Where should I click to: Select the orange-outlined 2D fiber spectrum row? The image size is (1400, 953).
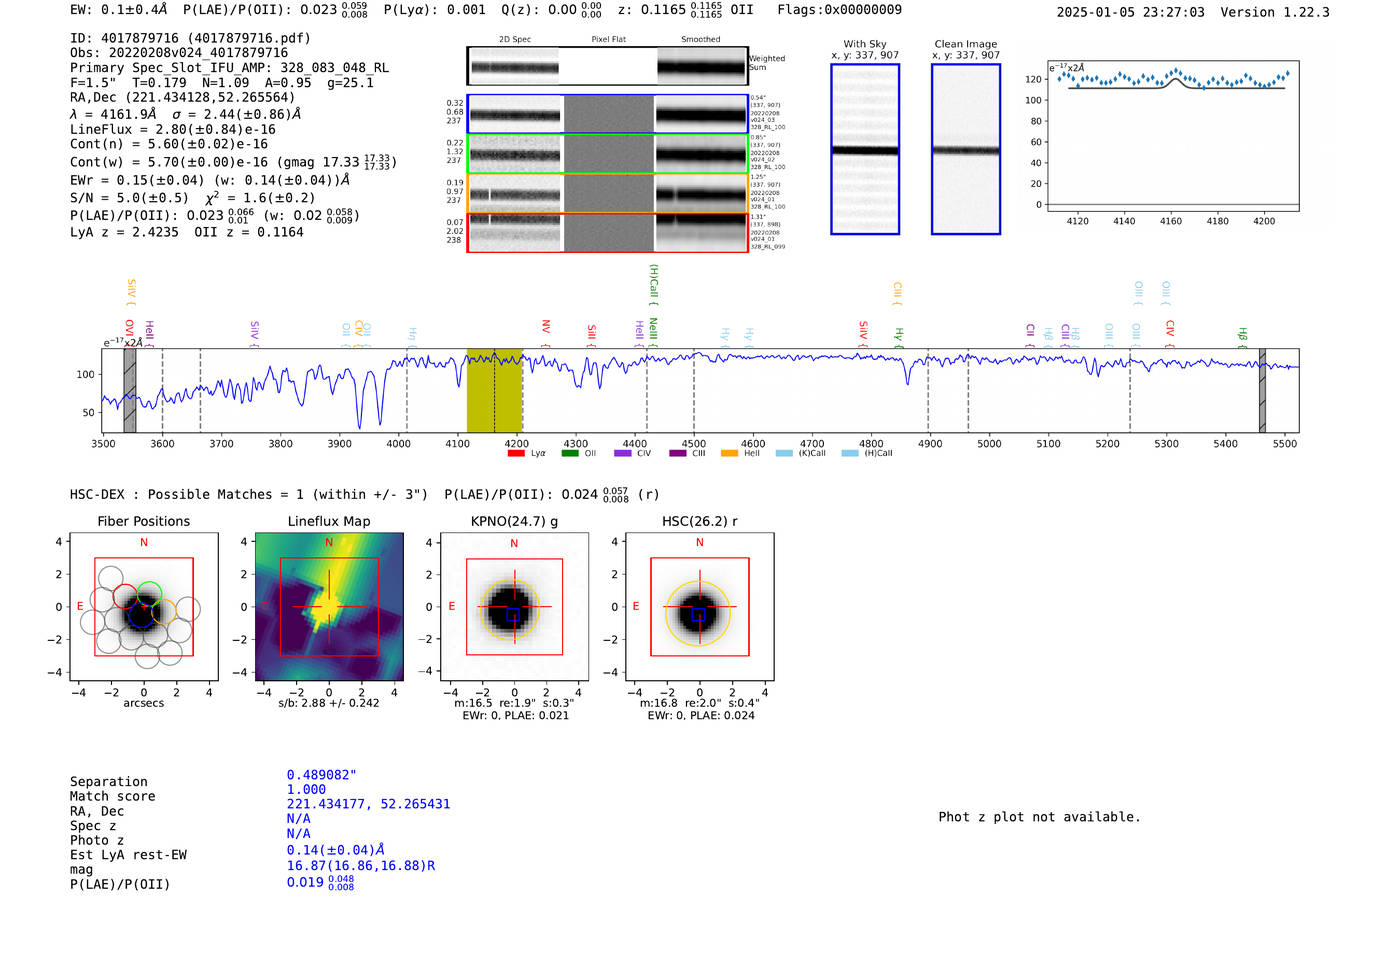607,193
